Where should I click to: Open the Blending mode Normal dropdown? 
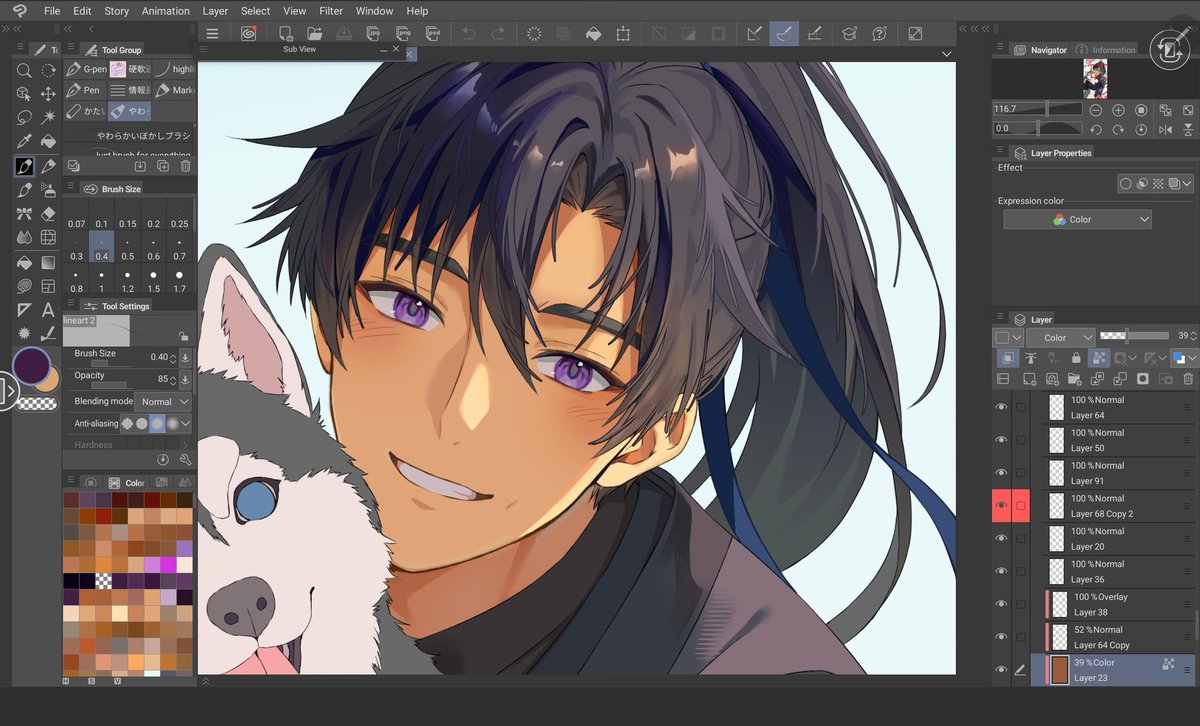[x=162, y=401]
